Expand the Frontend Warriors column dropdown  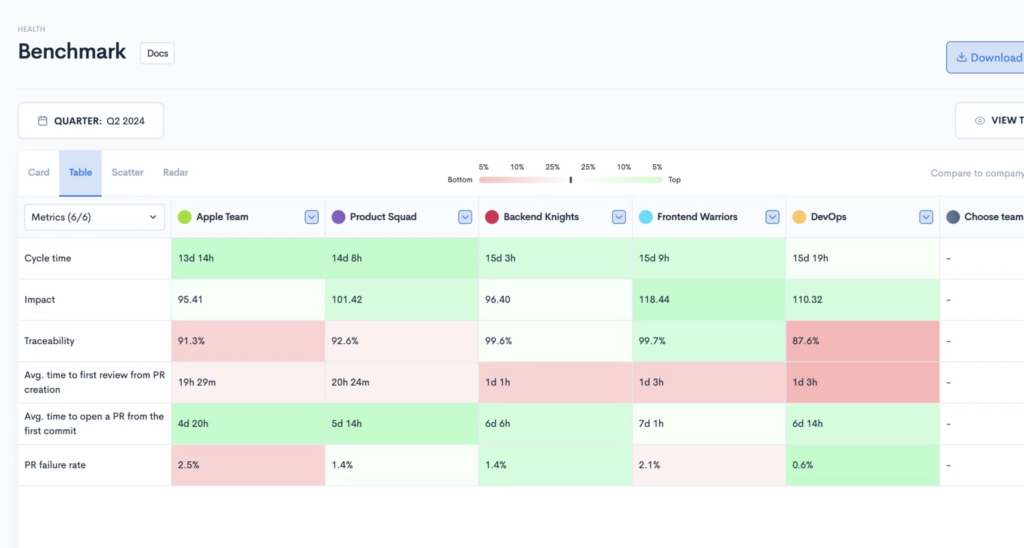772,217
